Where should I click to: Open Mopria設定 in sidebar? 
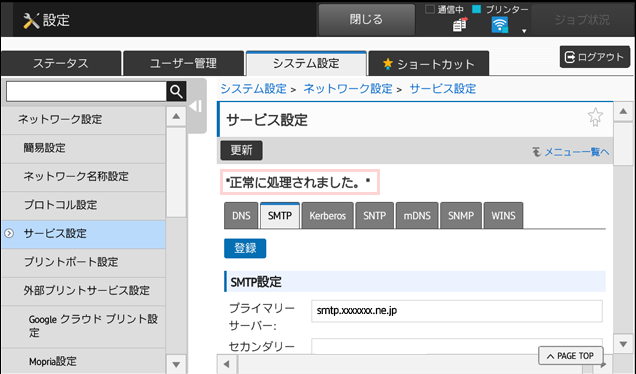[x=84, y=361]
